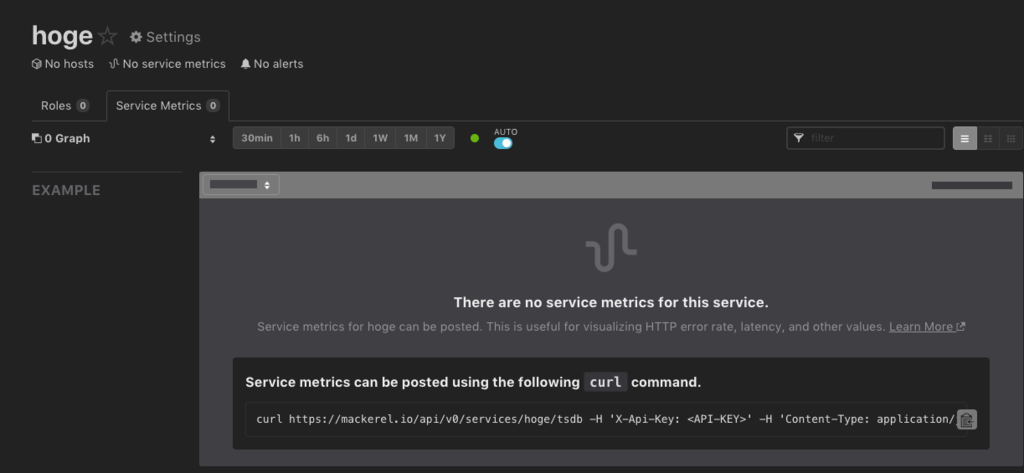Screen dimensions: 1024x473
Task: Set time range to 1W
Action: click(x=380, y=138)
